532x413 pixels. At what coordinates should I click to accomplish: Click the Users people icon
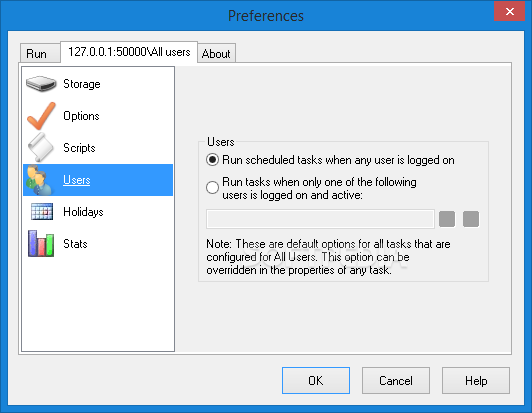(39, 180)
